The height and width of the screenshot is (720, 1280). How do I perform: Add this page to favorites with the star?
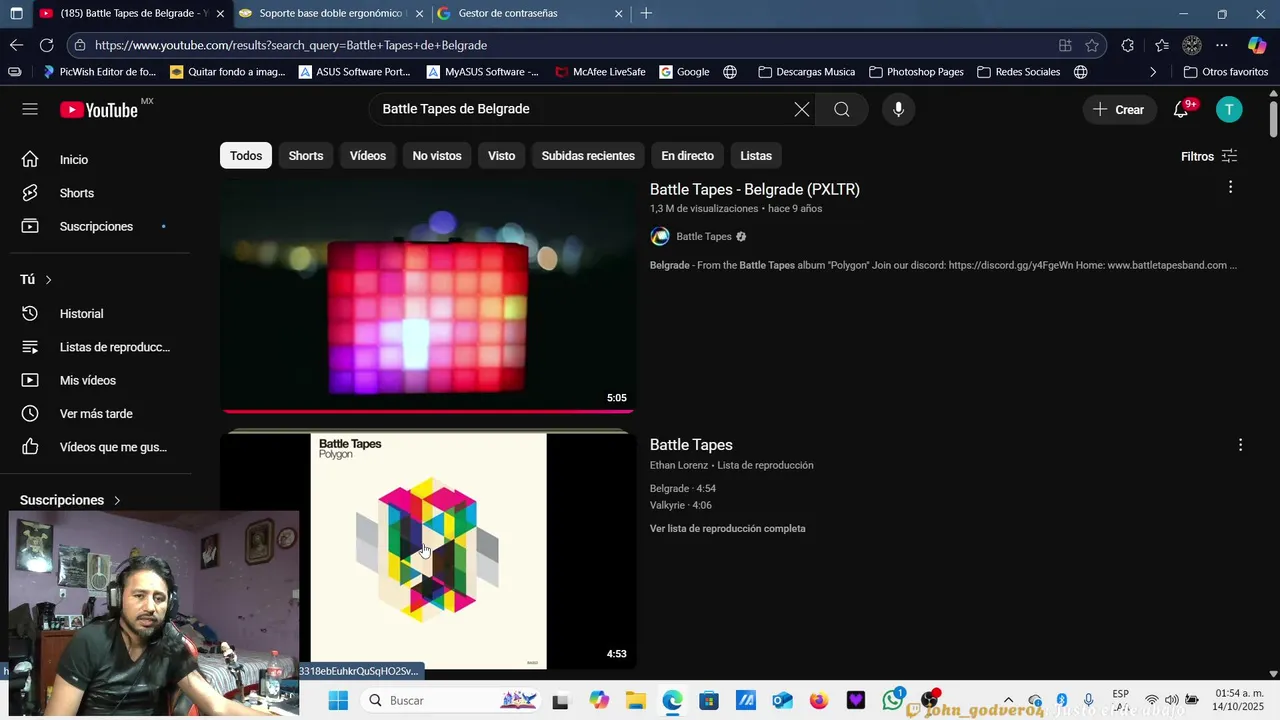tap(1092, 45)
